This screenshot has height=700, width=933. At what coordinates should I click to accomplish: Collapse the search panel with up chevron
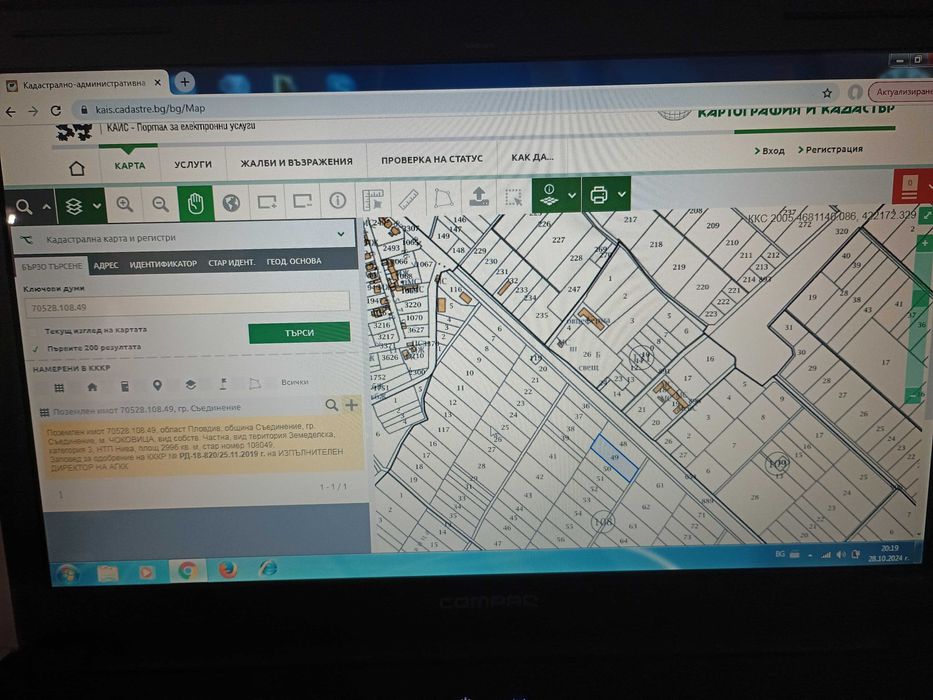46,207
